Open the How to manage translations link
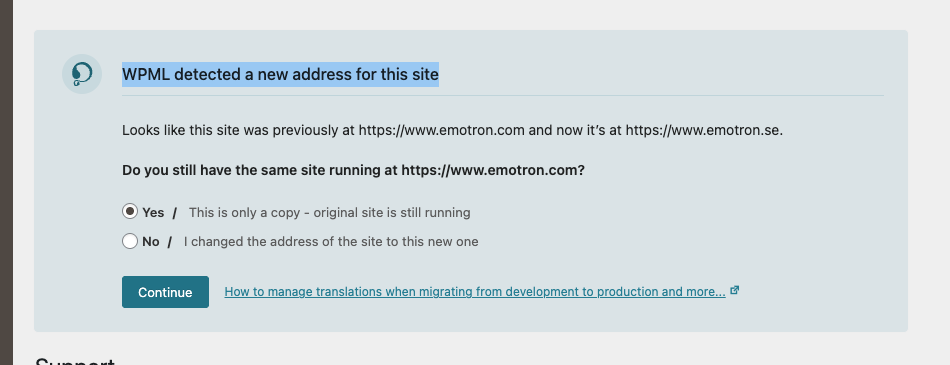The width and height of the screenshot is (950, 365). click(475, 292)
